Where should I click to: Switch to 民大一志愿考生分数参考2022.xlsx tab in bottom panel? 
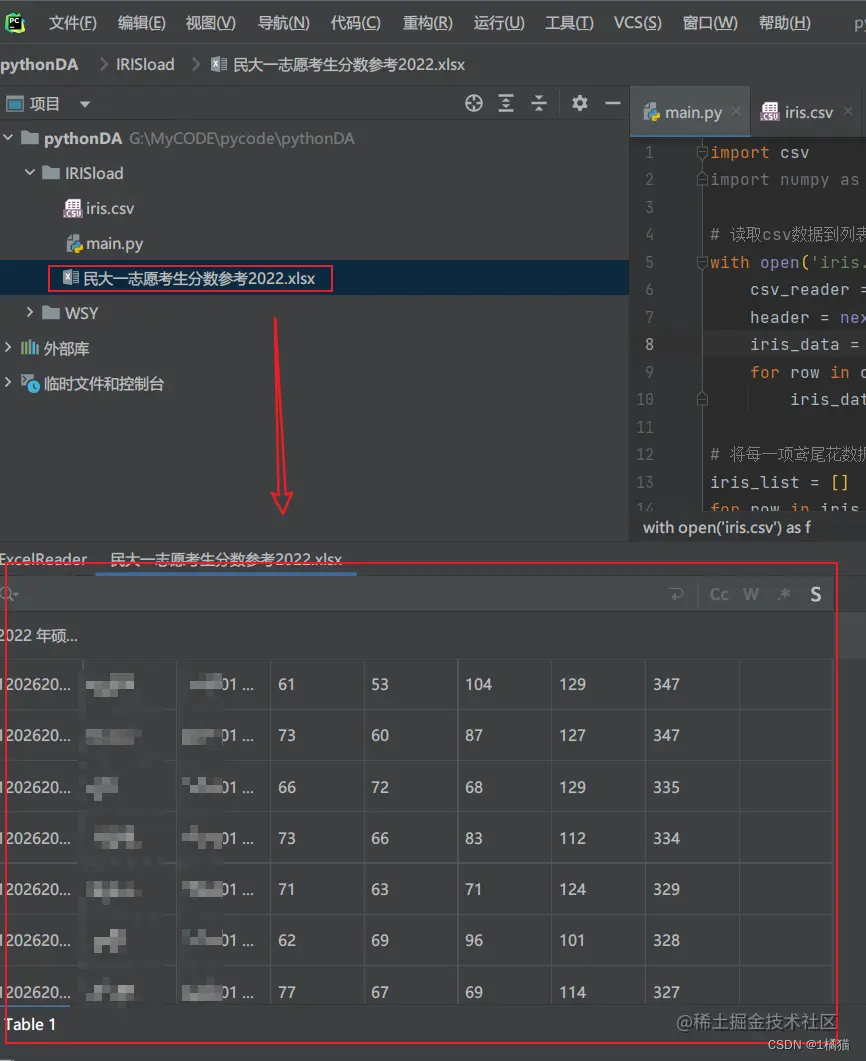point(226,559)
